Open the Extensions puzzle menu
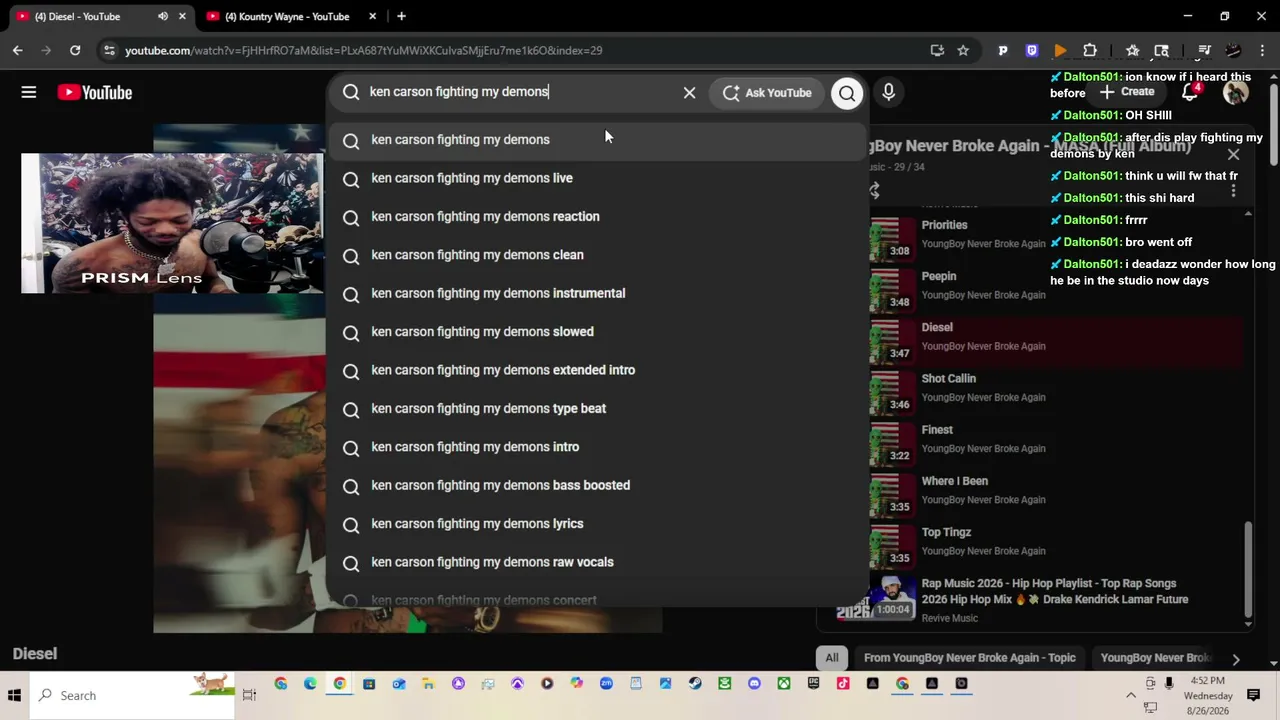Screen dimensions: 1280x720 point(1090,50)
